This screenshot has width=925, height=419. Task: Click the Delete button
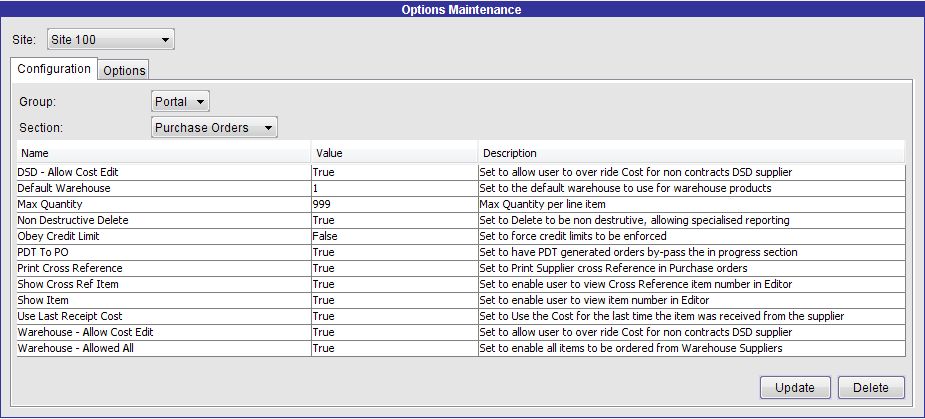[871, 388]
